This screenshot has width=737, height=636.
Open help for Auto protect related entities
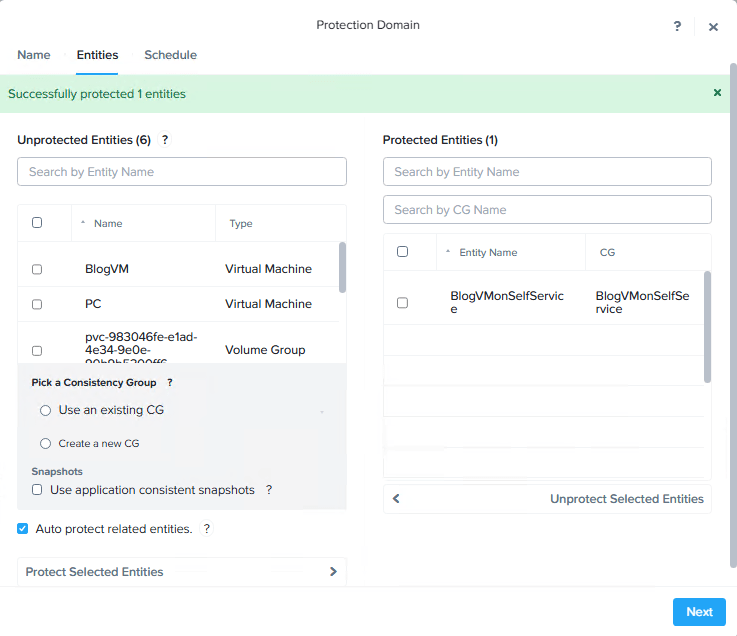click(206, 529)
